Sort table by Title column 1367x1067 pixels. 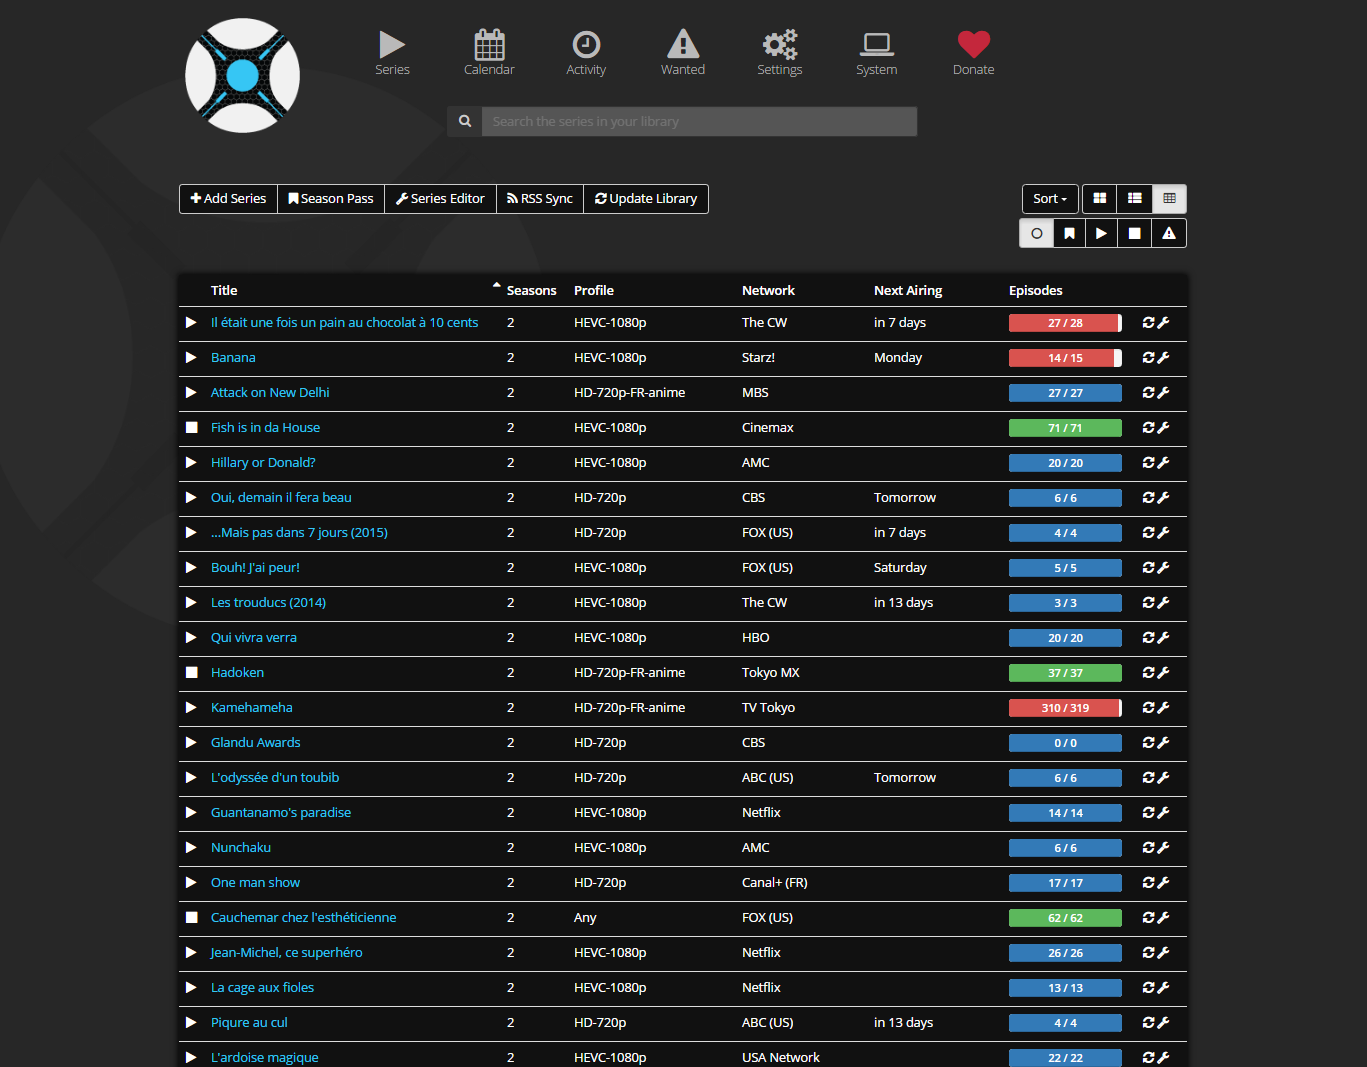click(x=224, y=291)
